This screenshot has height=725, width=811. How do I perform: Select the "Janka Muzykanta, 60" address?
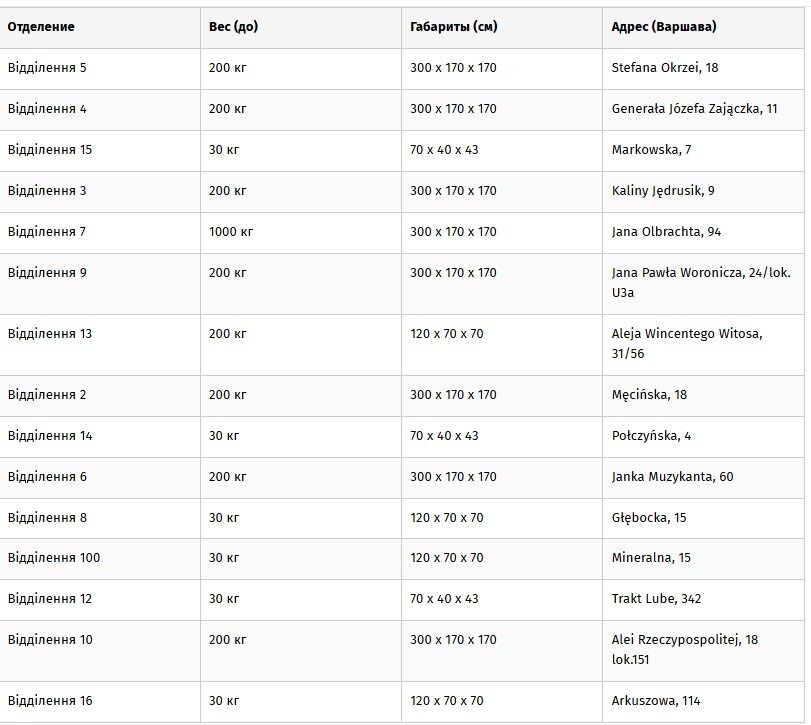672,477
